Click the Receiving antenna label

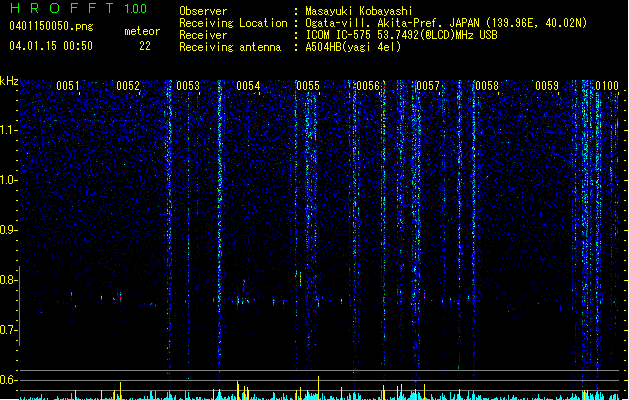click(230, 47)
